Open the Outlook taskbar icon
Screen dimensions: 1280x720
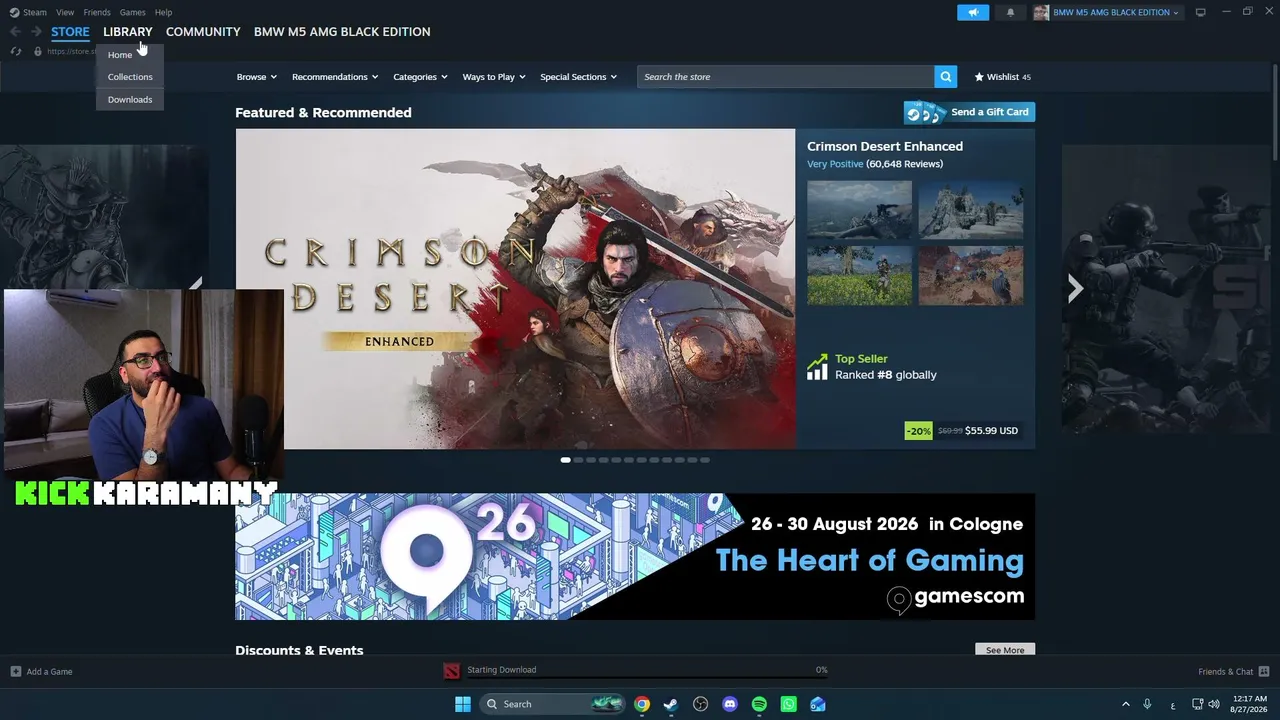click(818, 704)
